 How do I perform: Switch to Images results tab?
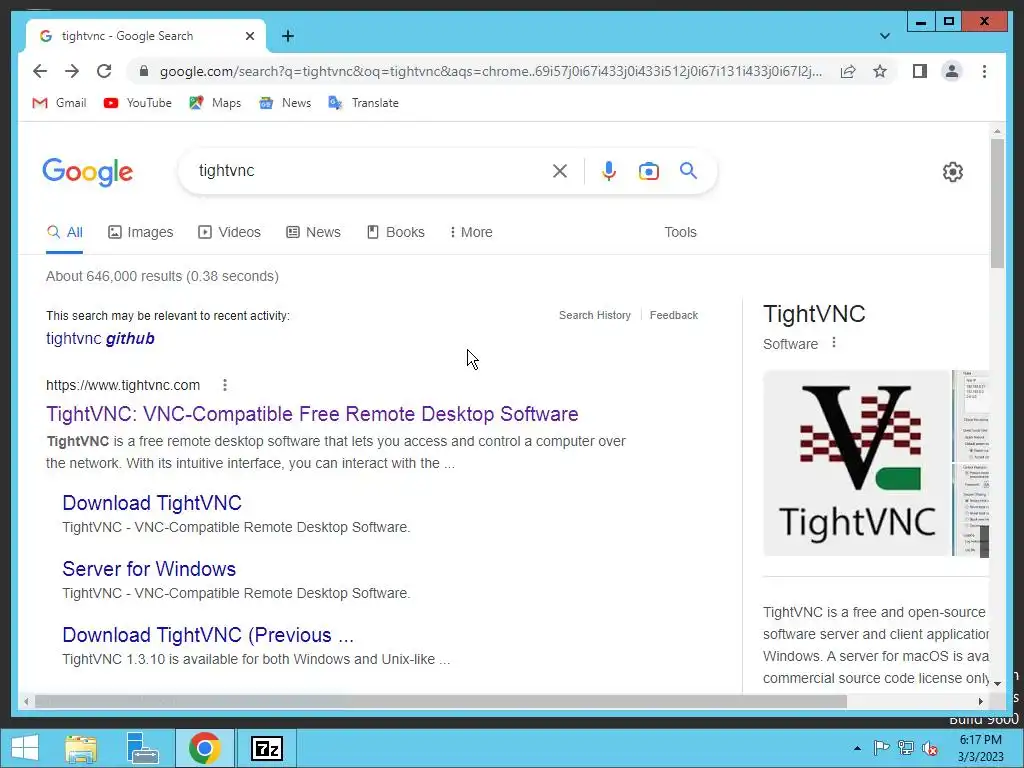[x=140, y=232]
